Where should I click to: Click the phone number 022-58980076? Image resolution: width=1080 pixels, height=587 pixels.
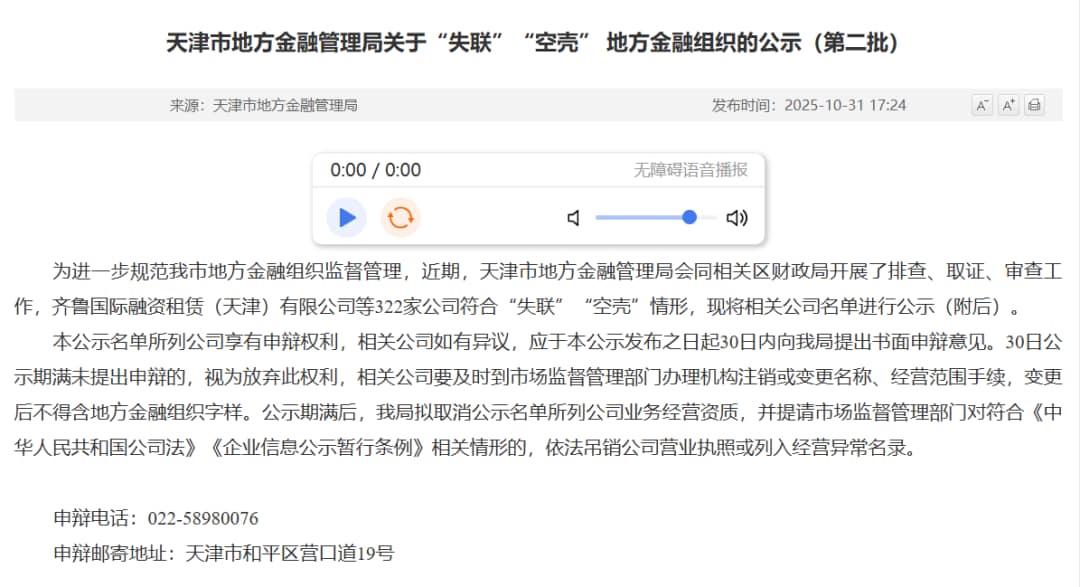[207, 518]
